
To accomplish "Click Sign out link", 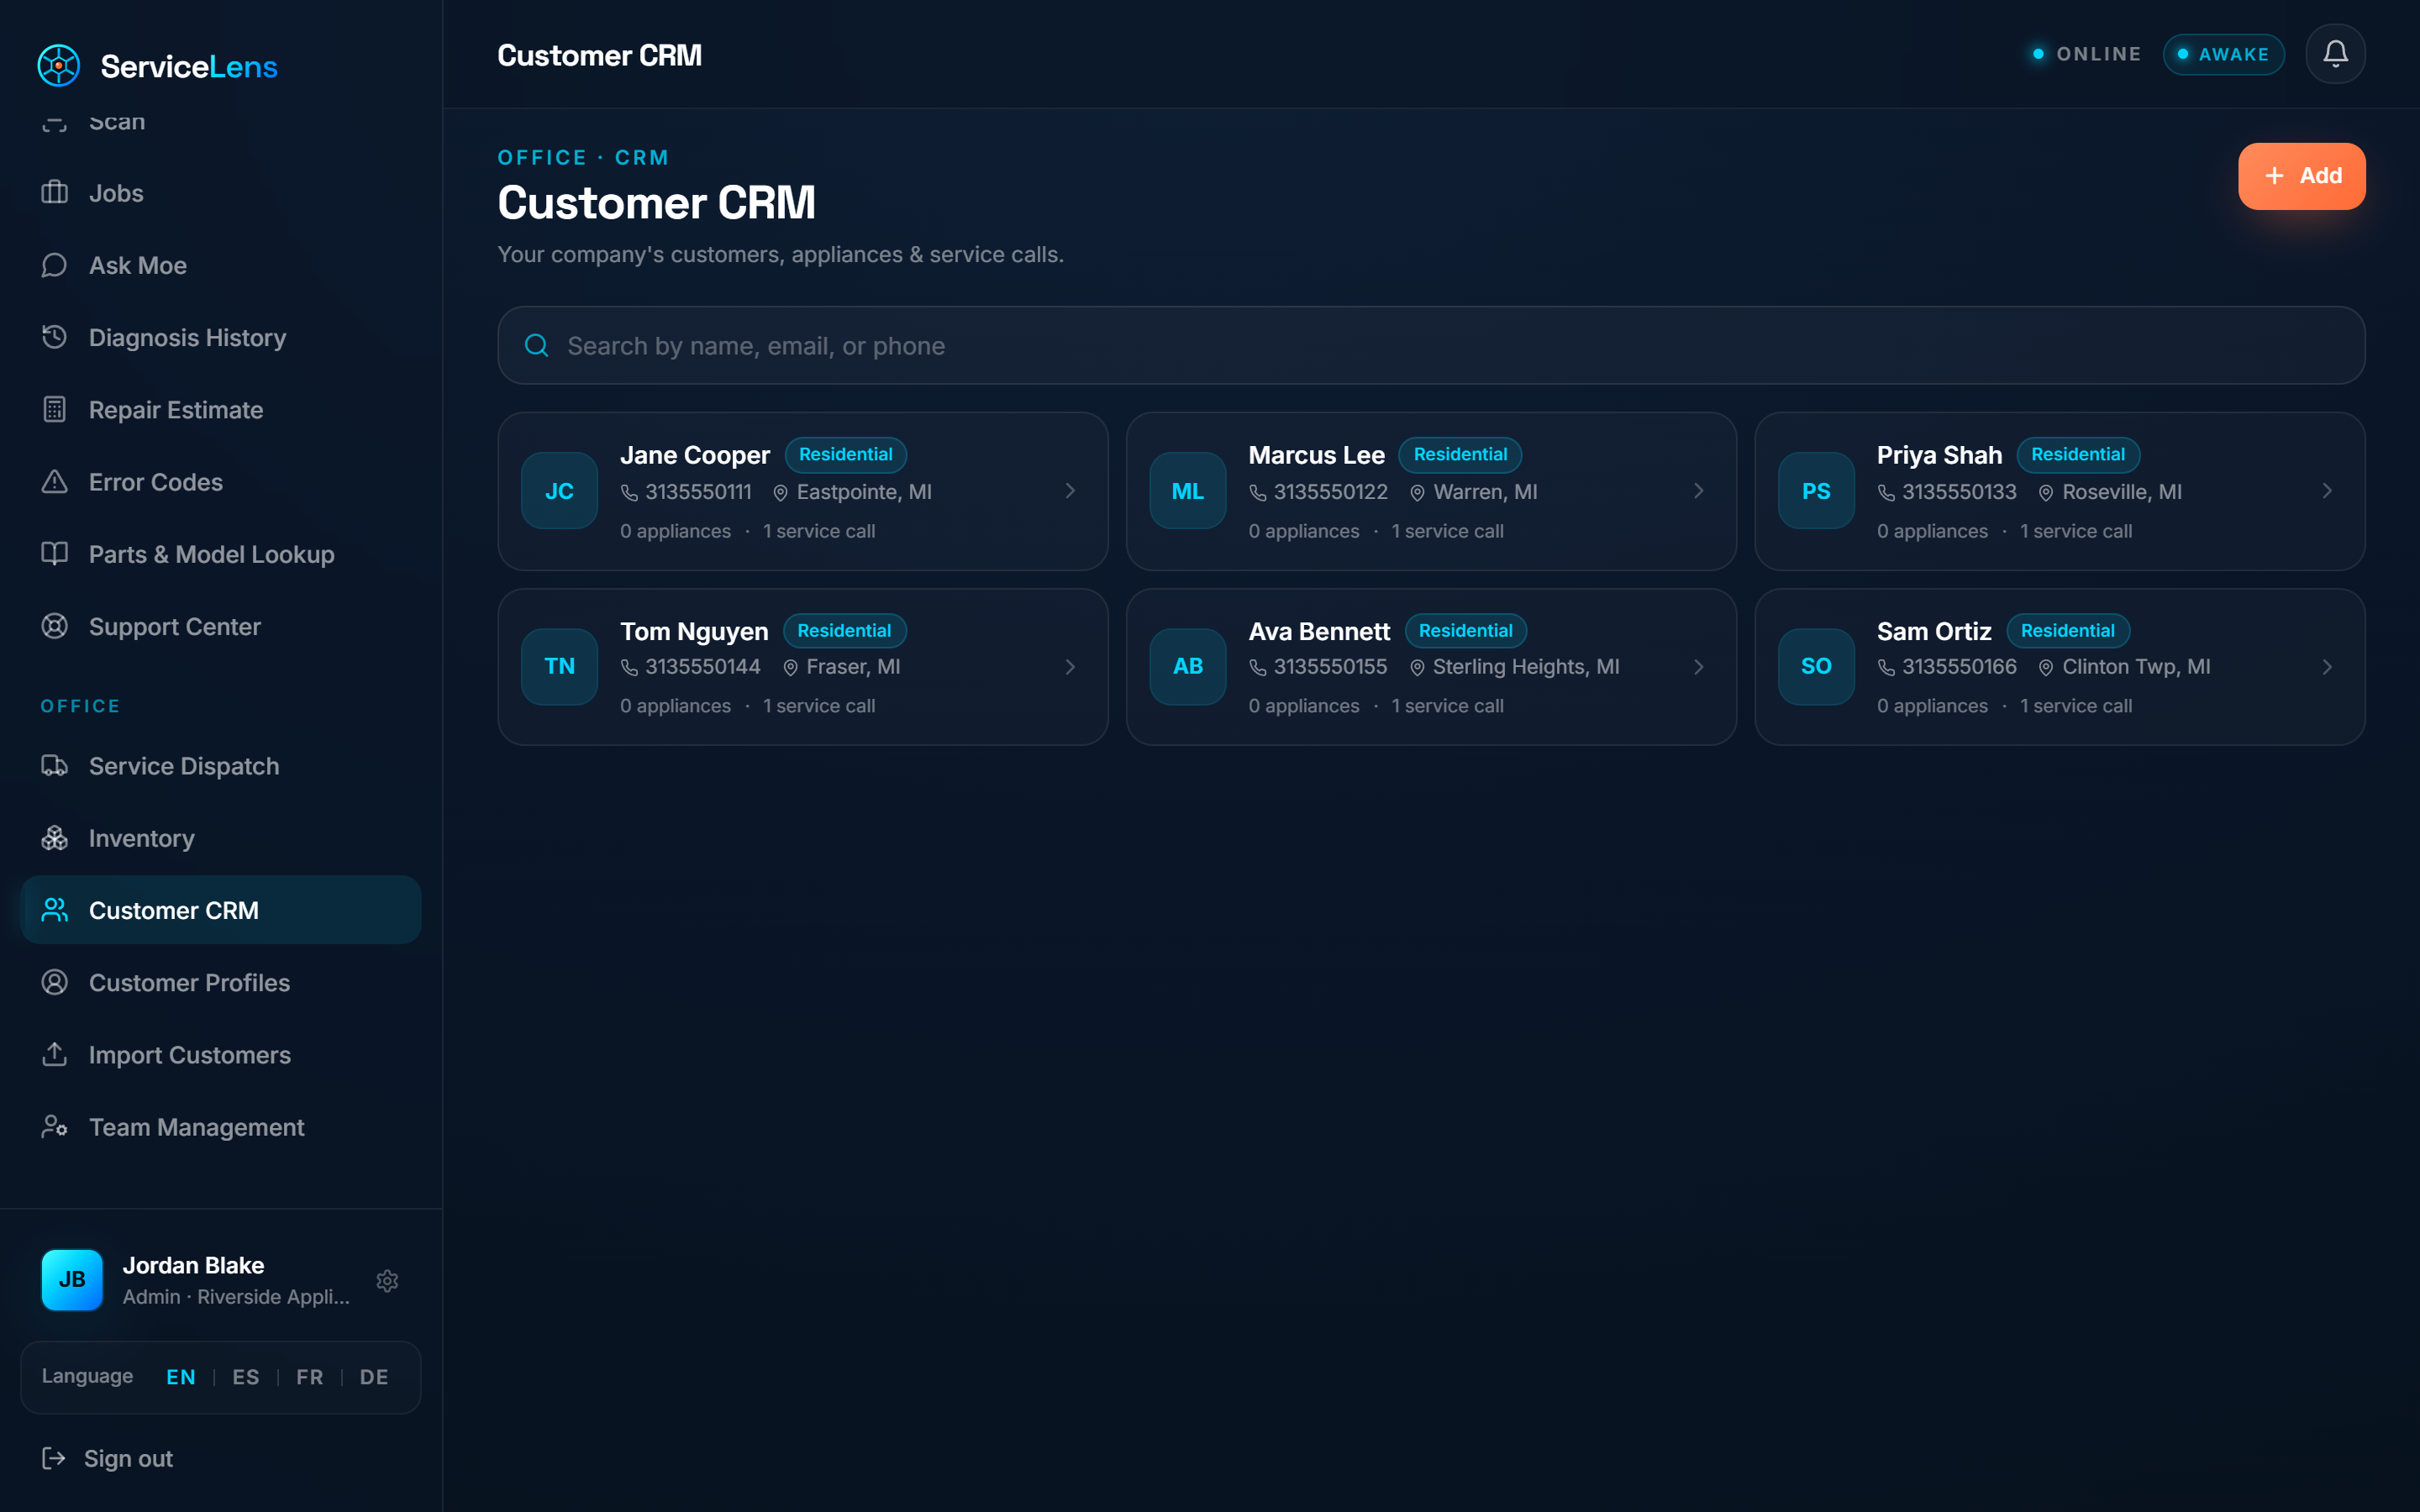I will coord(128,1459).
